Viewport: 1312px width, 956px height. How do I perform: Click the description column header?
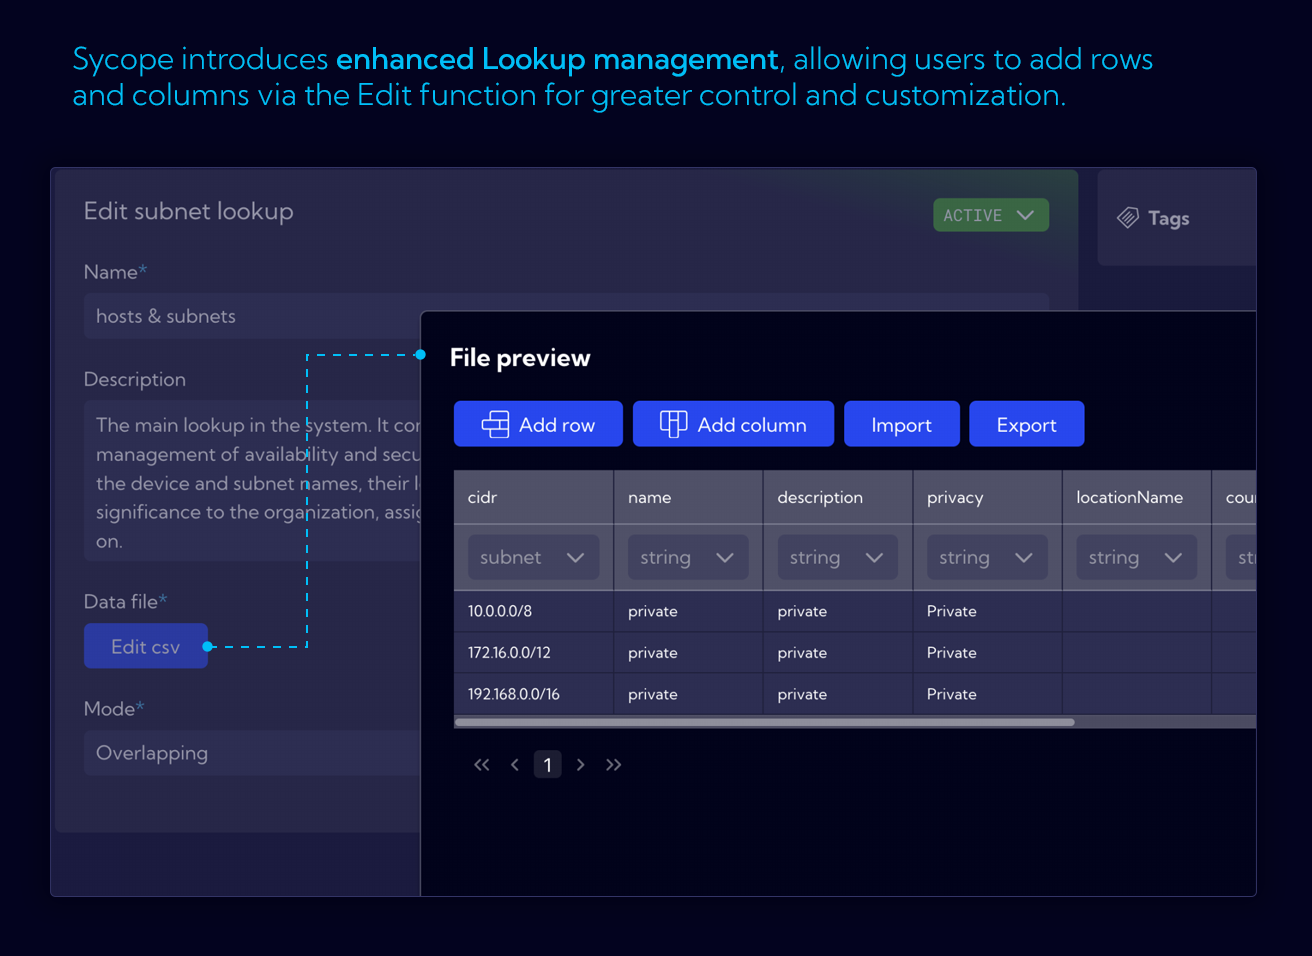point(838,497)
